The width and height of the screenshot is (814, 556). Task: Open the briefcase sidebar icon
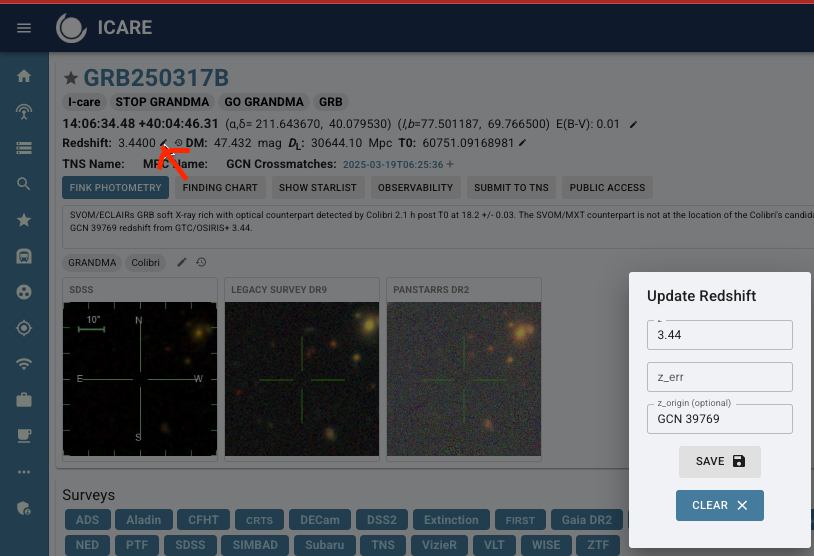click(x=24, y=400)
